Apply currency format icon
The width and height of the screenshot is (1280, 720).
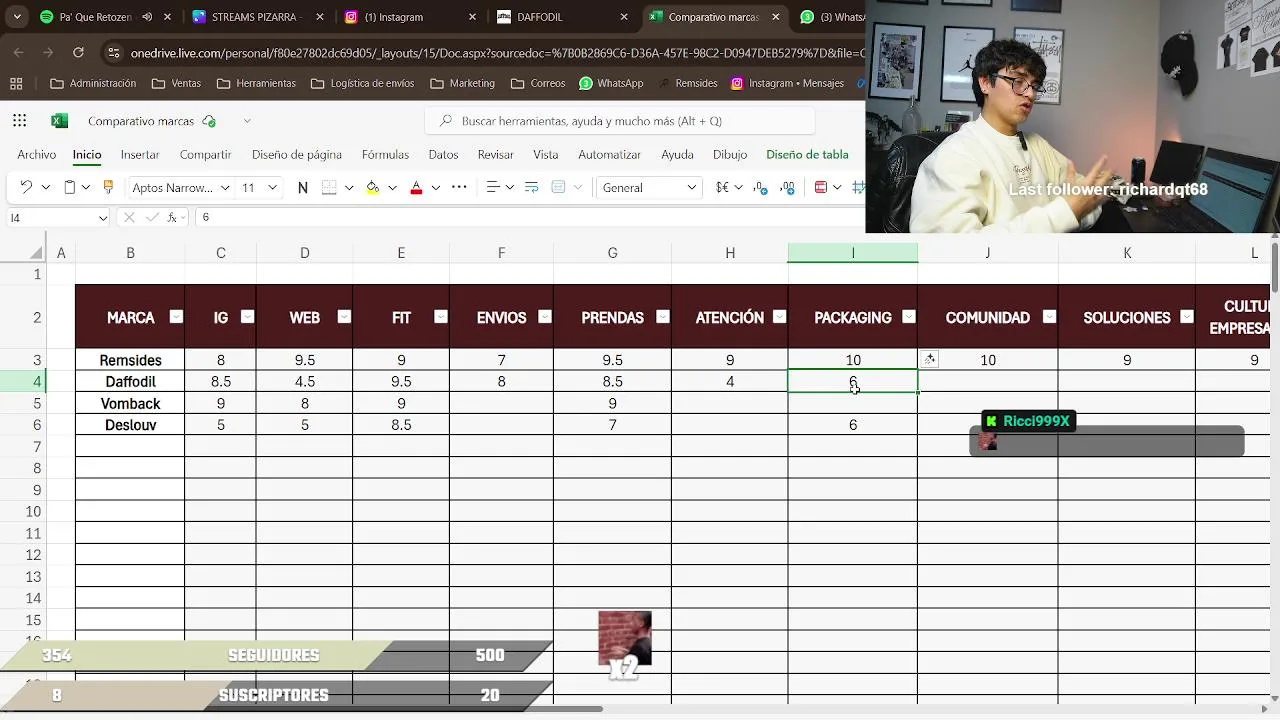[722, 187]
